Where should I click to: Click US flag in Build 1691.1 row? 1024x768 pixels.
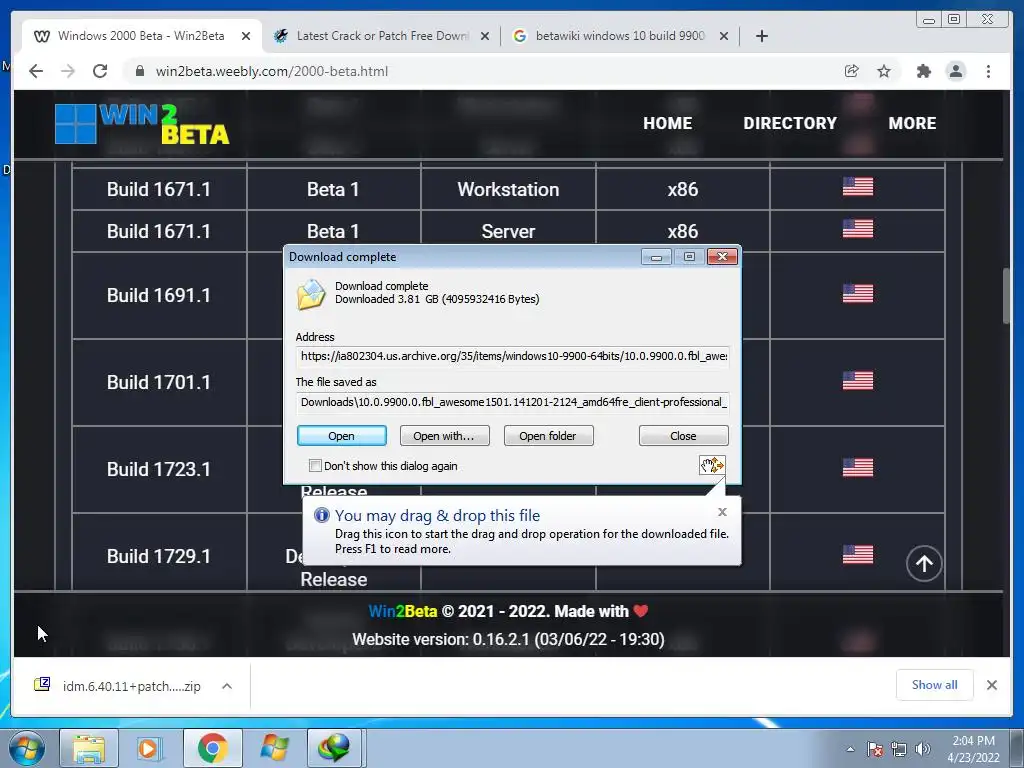point(857,293)
